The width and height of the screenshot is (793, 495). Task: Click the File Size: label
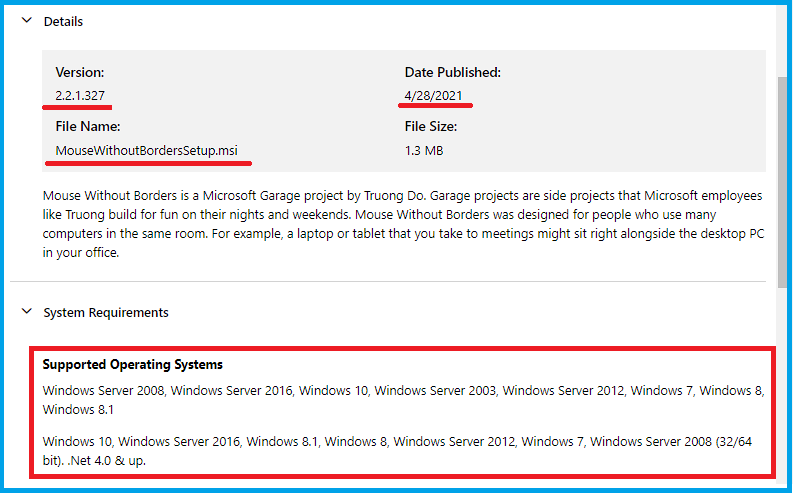[431, 126]
